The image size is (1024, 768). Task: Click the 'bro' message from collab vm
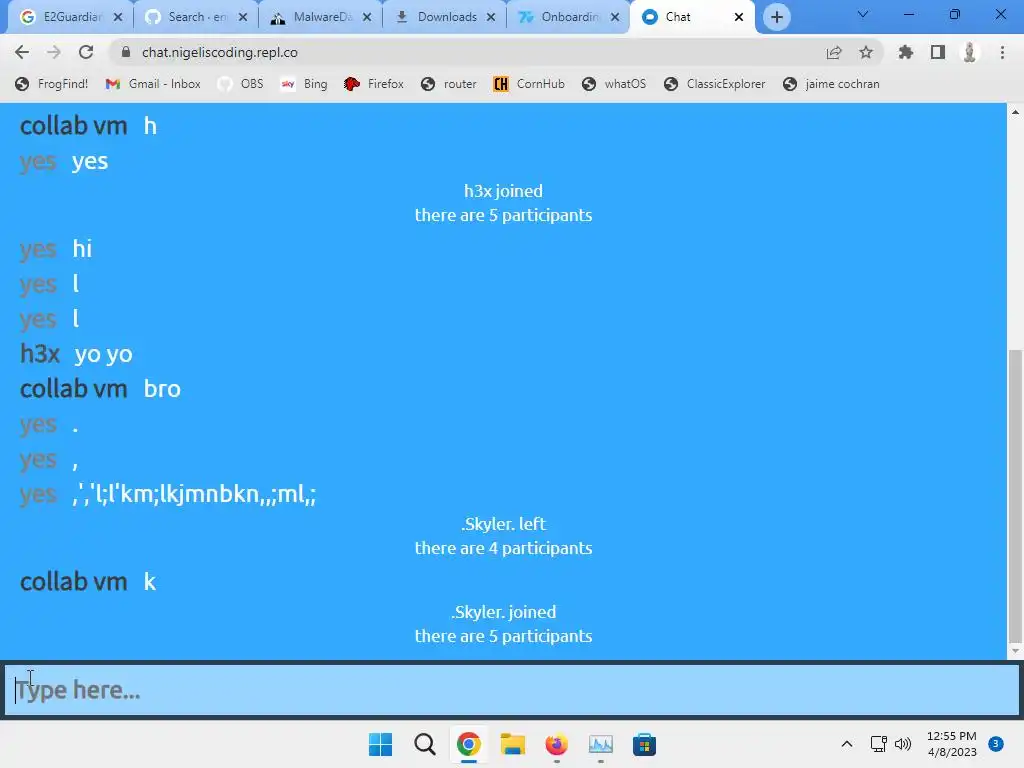coord(162,389)
